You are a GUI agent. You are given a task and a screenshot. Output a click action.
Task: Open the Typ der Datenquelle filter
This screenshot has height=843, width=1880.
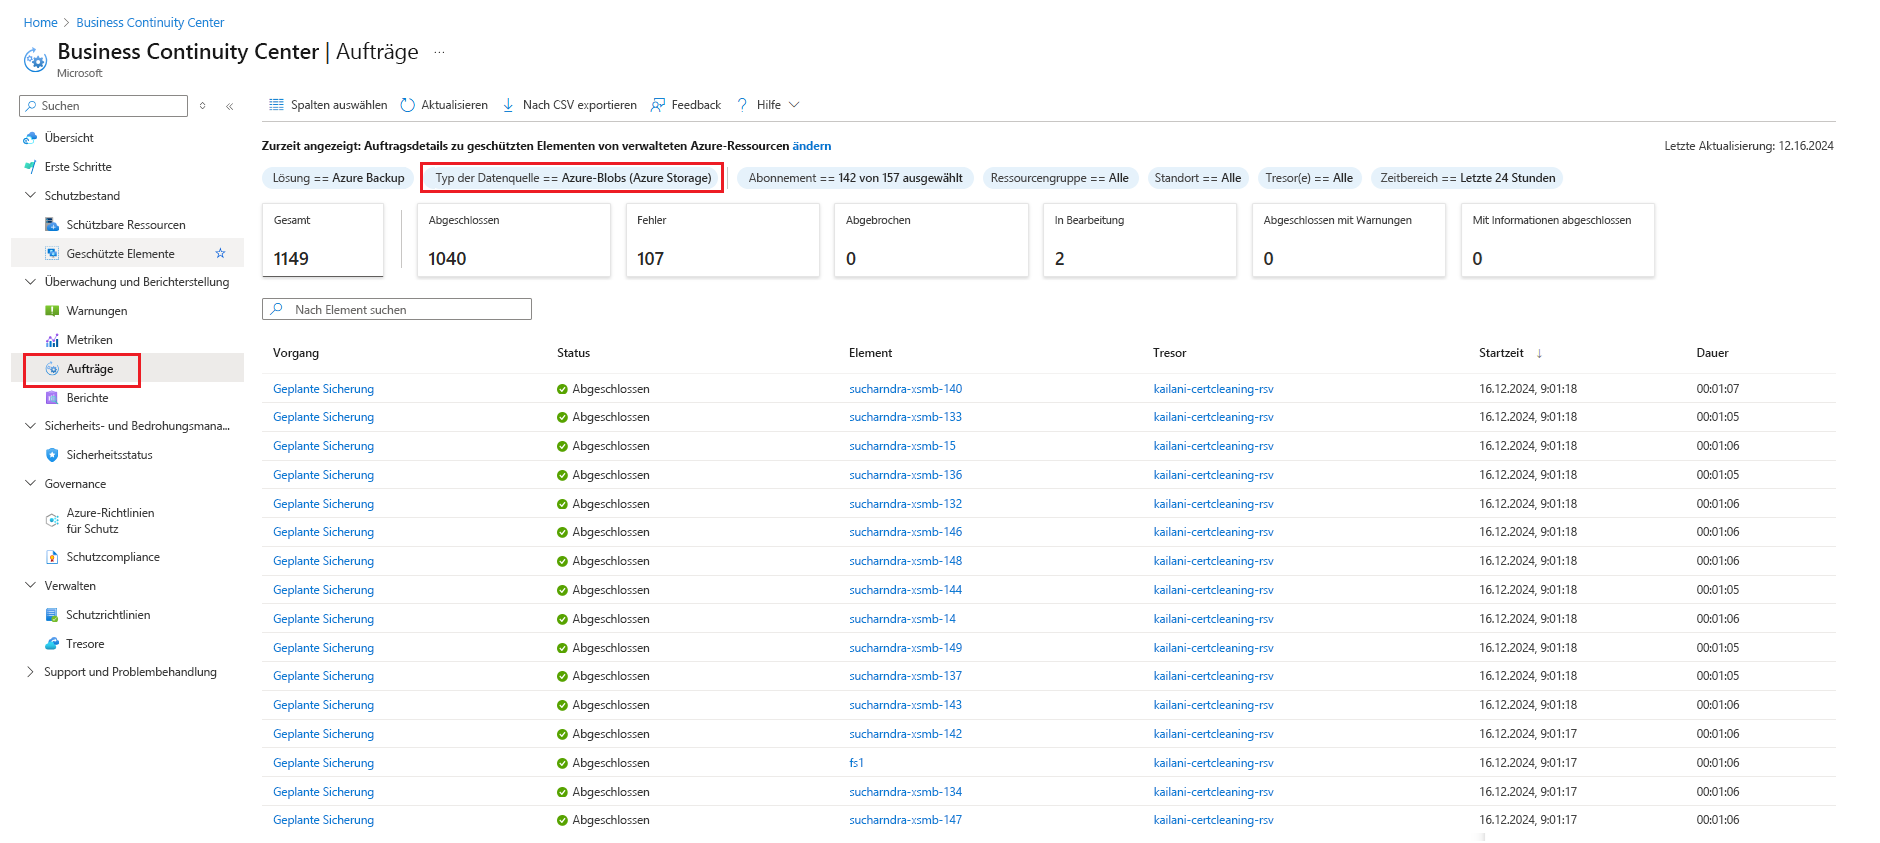click(x=573, y=178)
